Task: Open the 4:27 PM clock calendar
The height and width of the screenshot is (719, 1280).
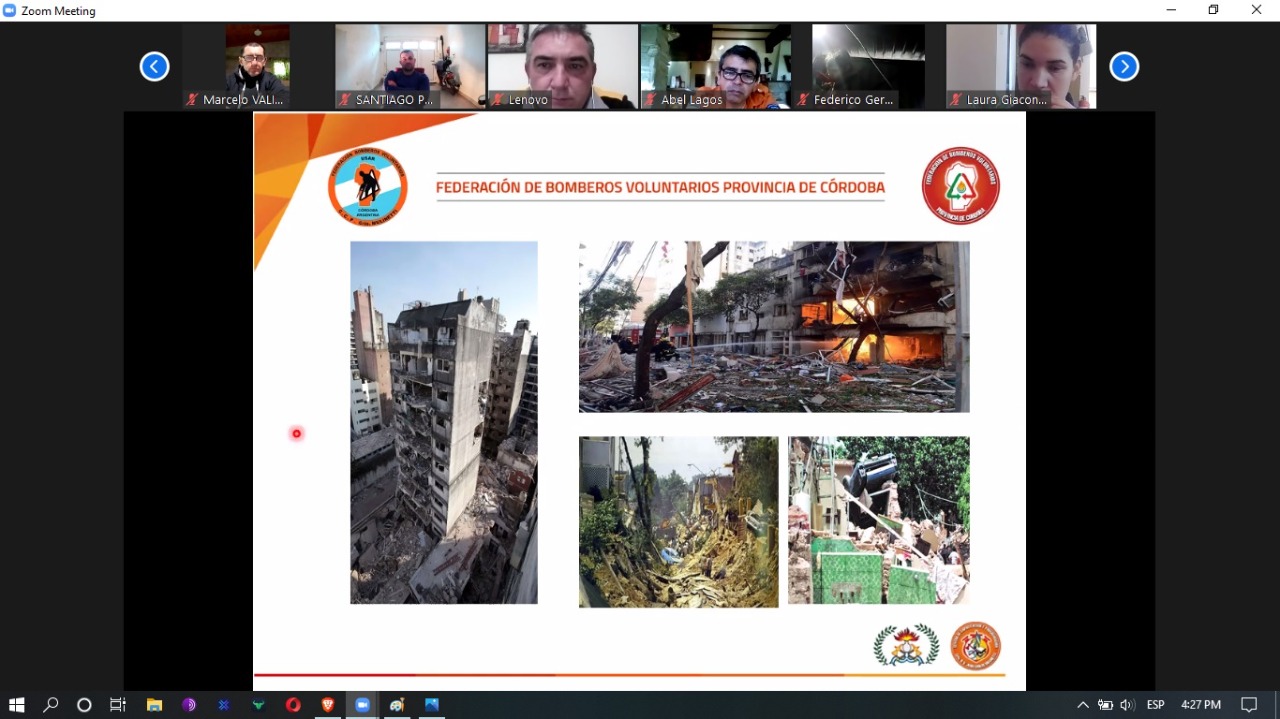Action: [x=1201, y=705]
